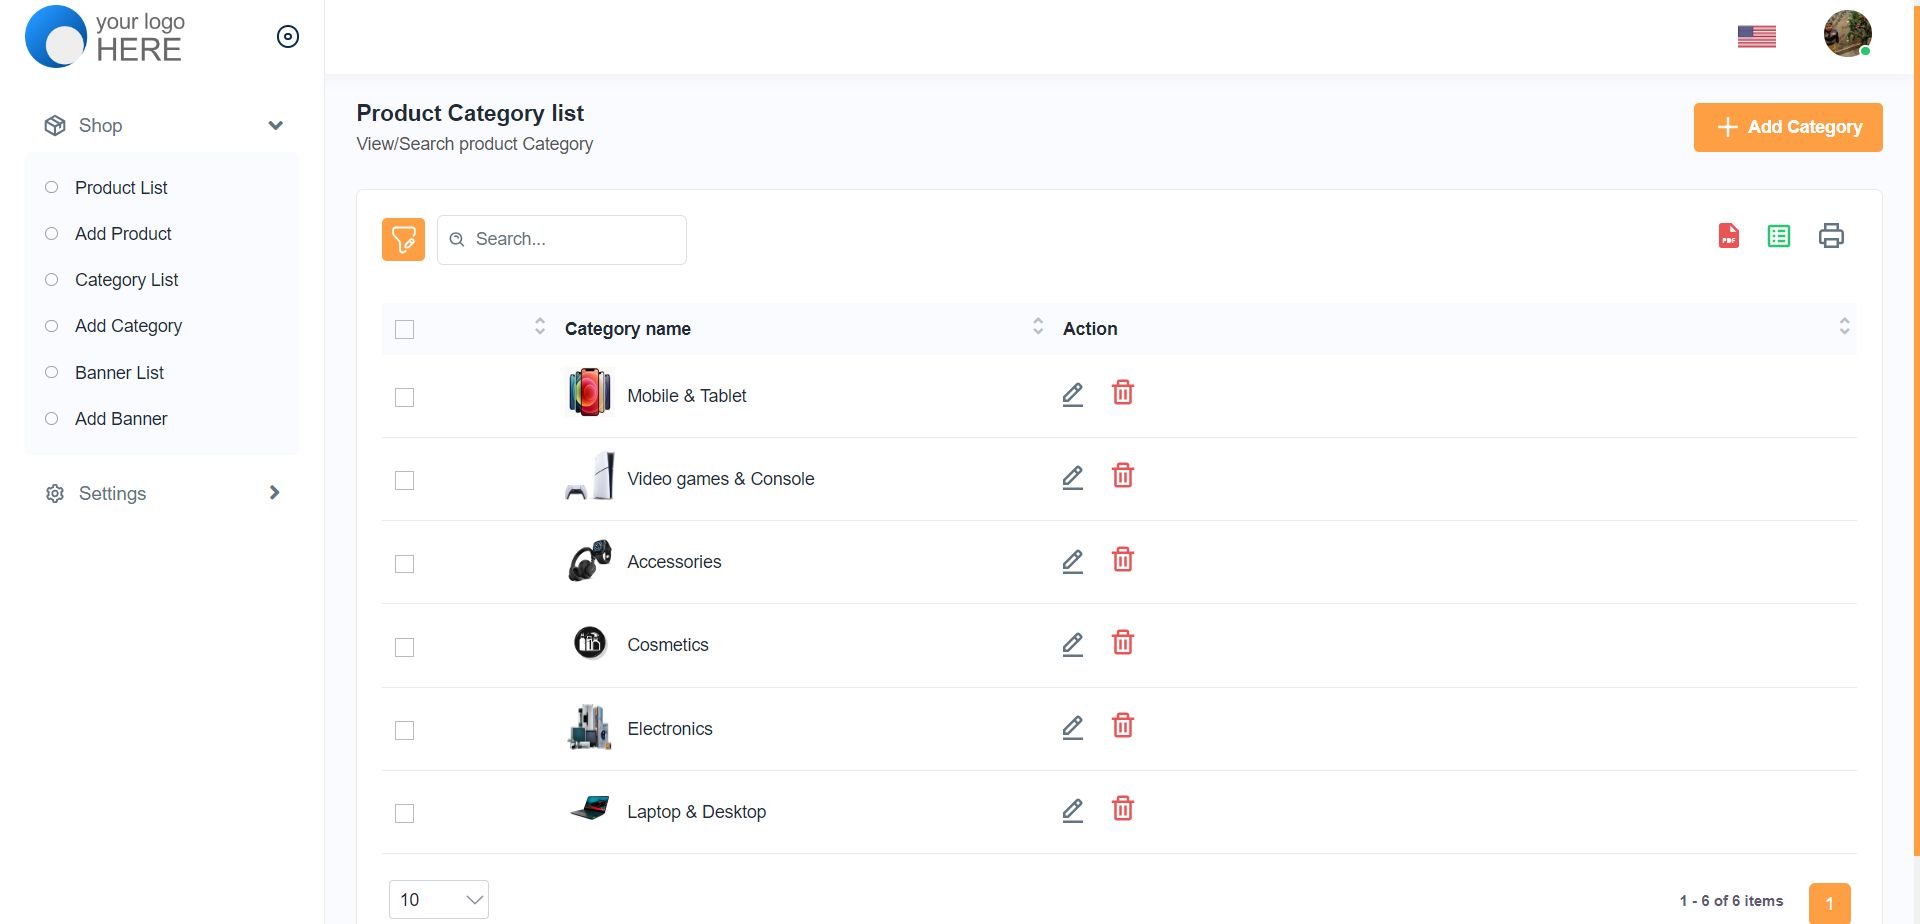Viewport: 1920px width, 924px height.
Task: Edit the Mobile & Tablet category
Action: (1072, 395)
